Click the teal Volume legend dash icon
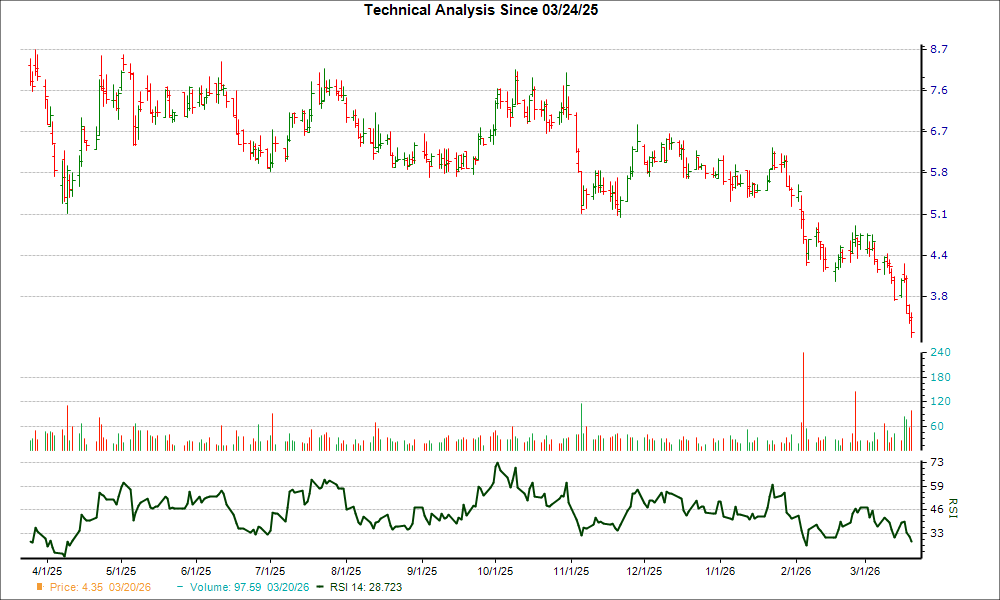The height and width of the screenshot is (600, 1000). [180, 588]
